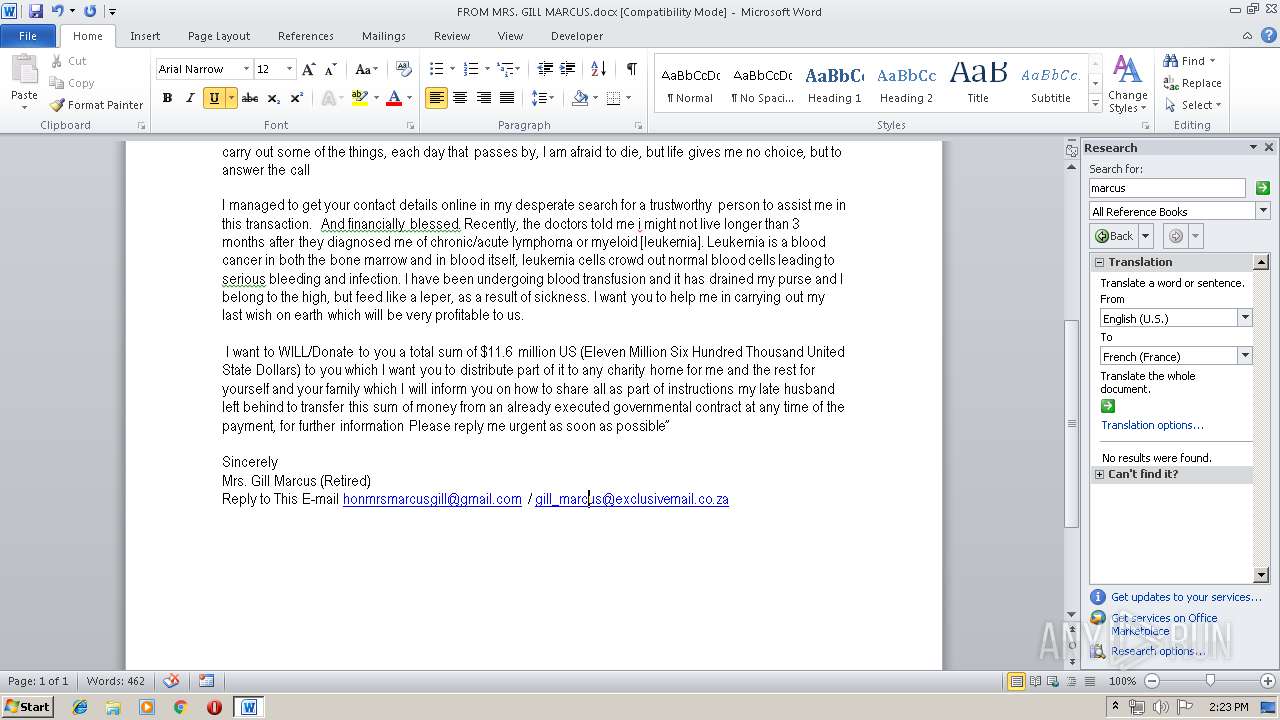Click the Shrink Font icon
This screenshot has height=720, width=1280.
pos(330,69)
